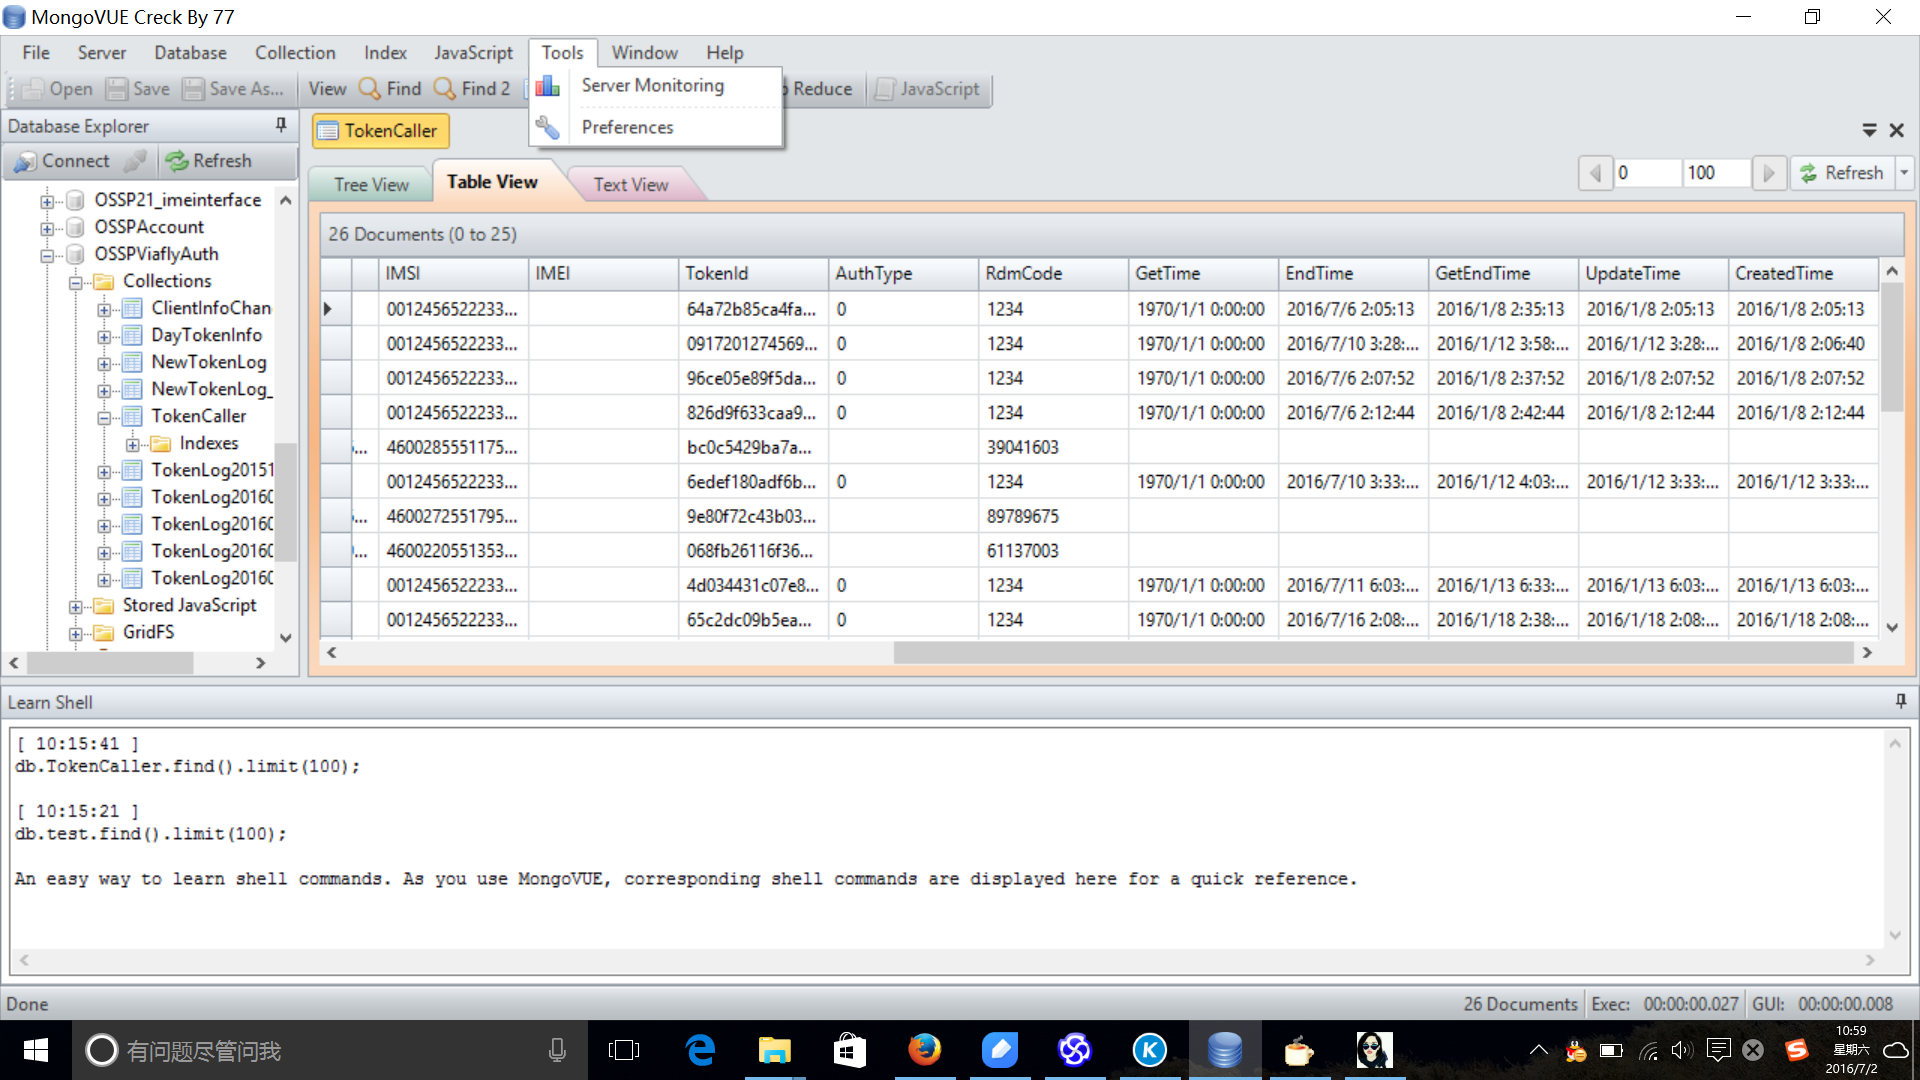Click the Server Monitoring chart icon
The height and width of the screenshot is (1080, 1920).
(547, 86)
